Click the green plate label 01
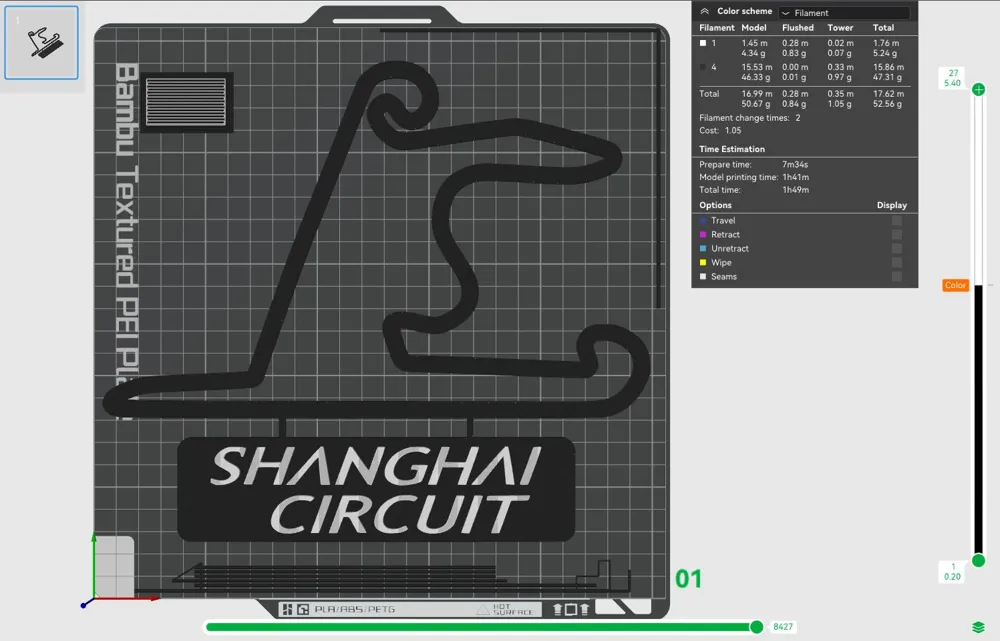This screenshot has height=641, width=1000. pyautogui.click(x=686, y=577)
